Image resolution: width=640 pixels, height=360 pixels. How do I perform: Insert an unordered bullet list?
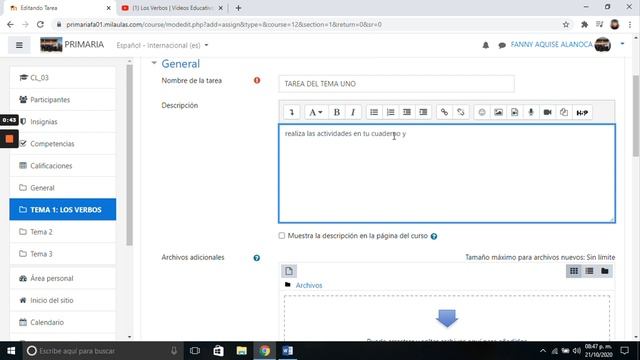(x=374, y=112)
